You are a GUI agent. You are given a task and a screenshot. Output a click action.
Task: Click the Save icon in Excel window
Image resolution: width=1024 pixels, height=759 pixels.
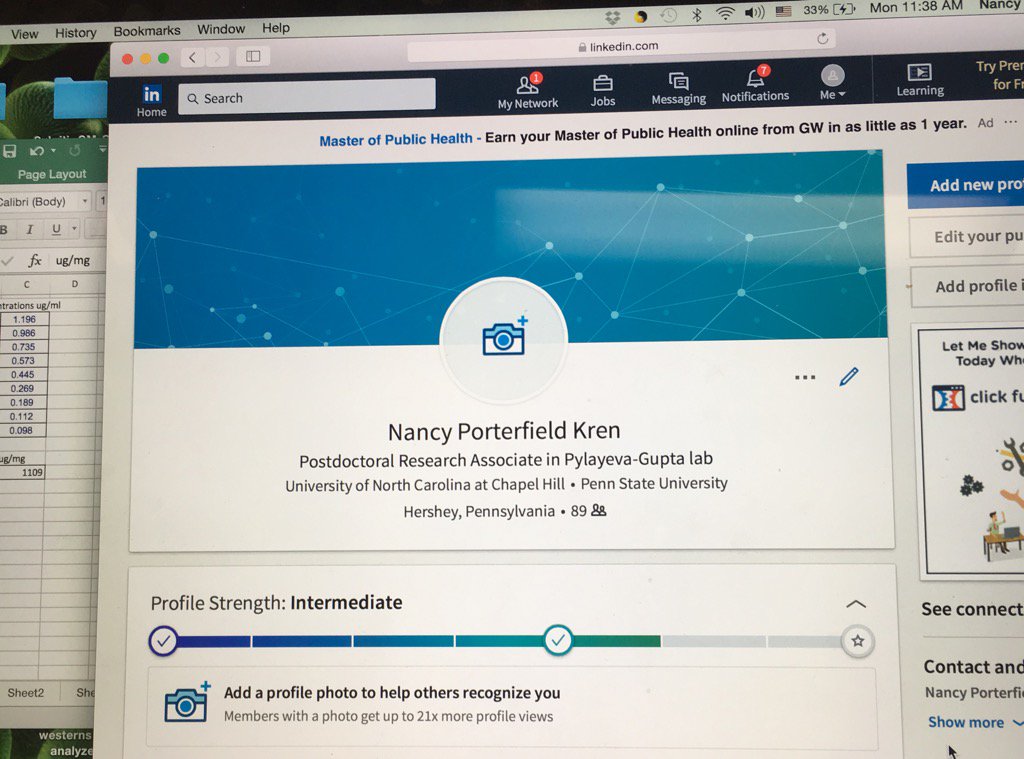click(10, 152)
